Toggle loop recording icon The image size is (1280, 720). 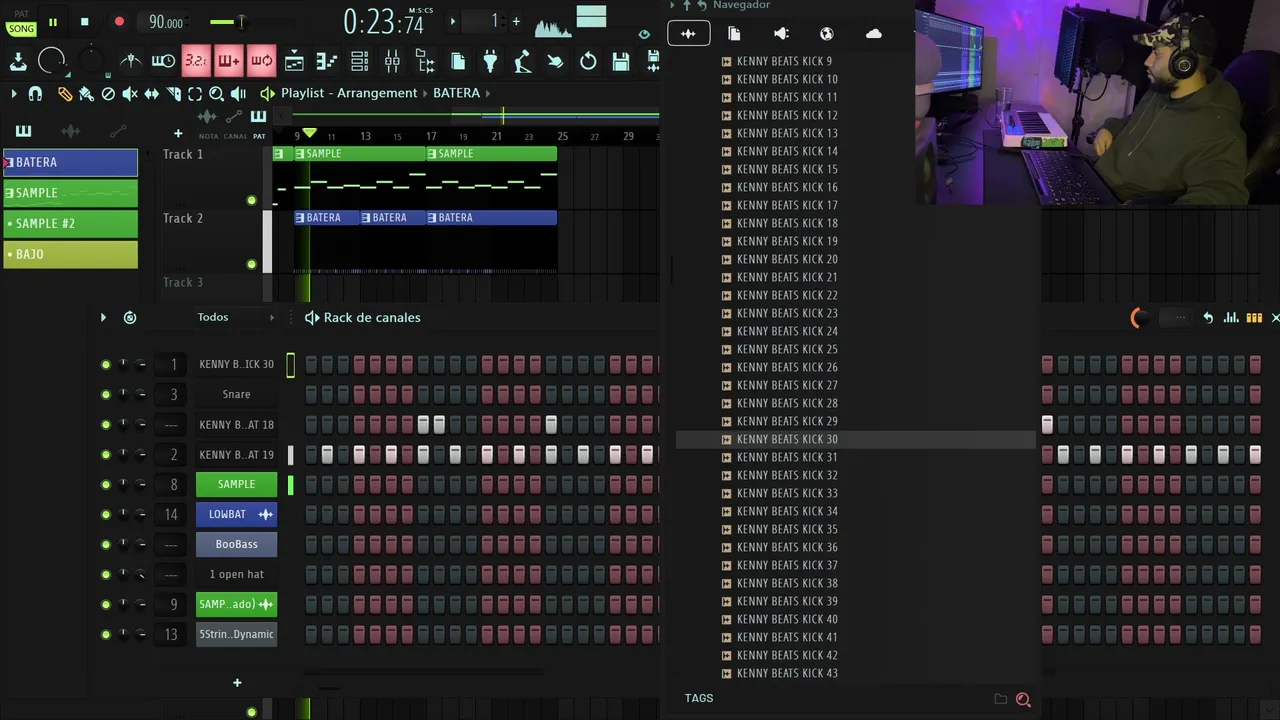(x=261, y=61)
